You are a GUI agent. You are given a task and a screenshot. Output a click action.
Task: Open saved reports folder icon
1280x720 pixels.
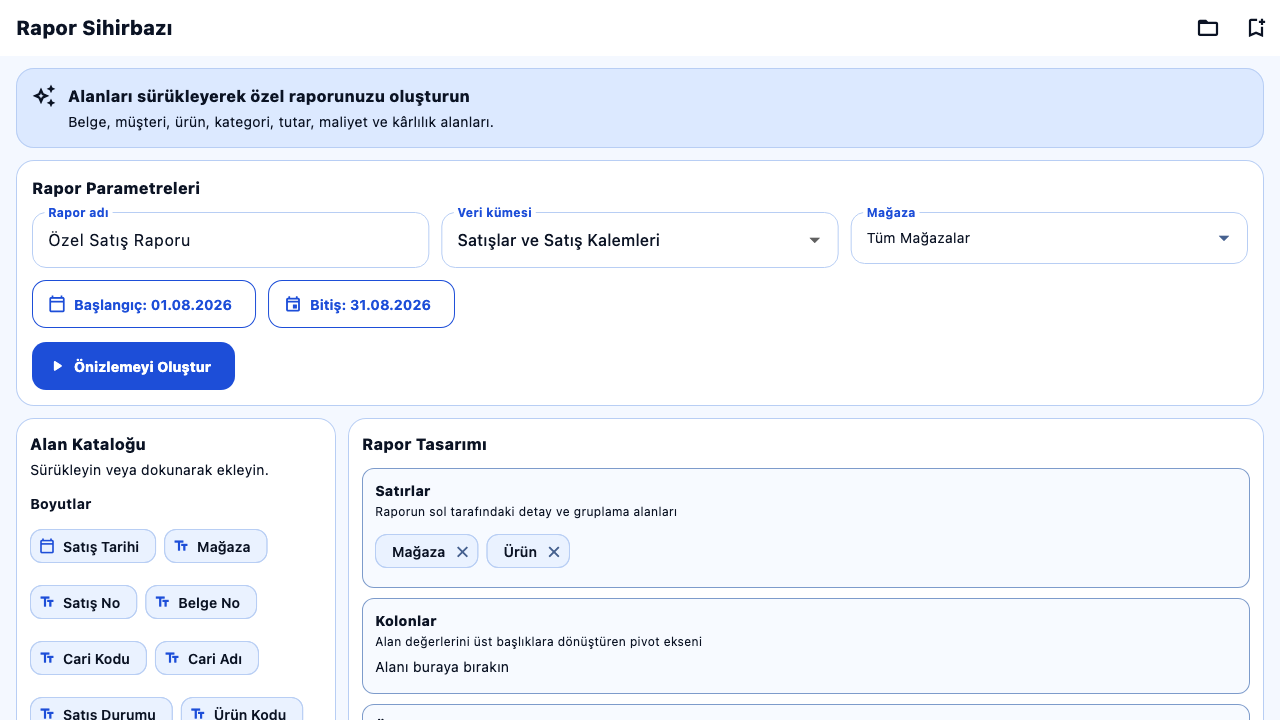(x=1208, y=28)
